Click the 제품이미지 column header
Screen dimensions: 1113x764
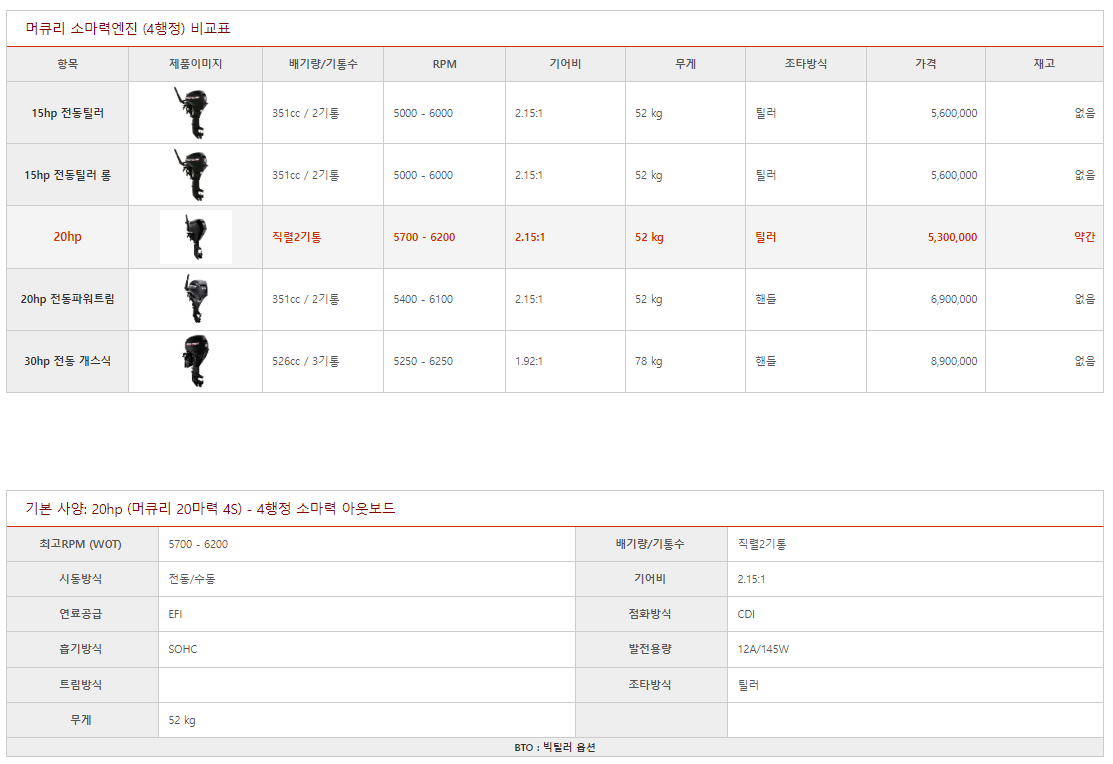(x=195, y=64)
